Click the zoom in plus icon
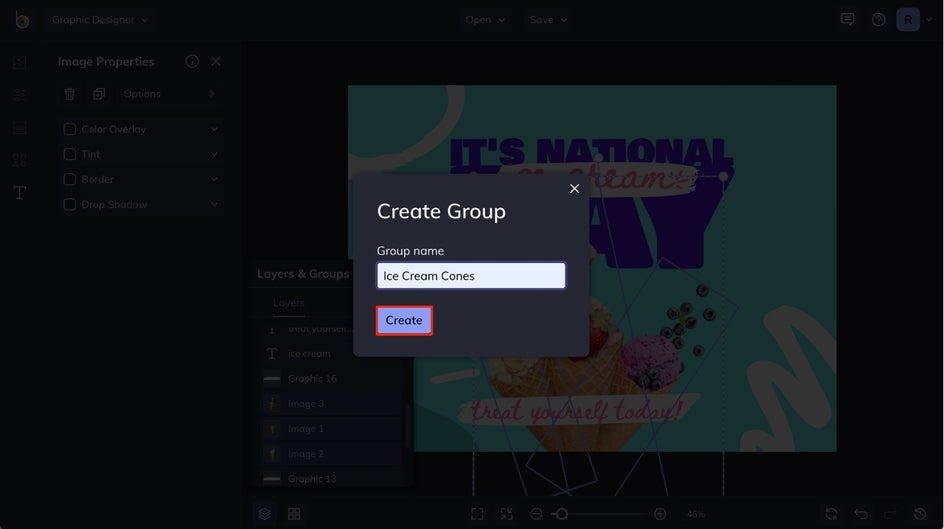 660,514
